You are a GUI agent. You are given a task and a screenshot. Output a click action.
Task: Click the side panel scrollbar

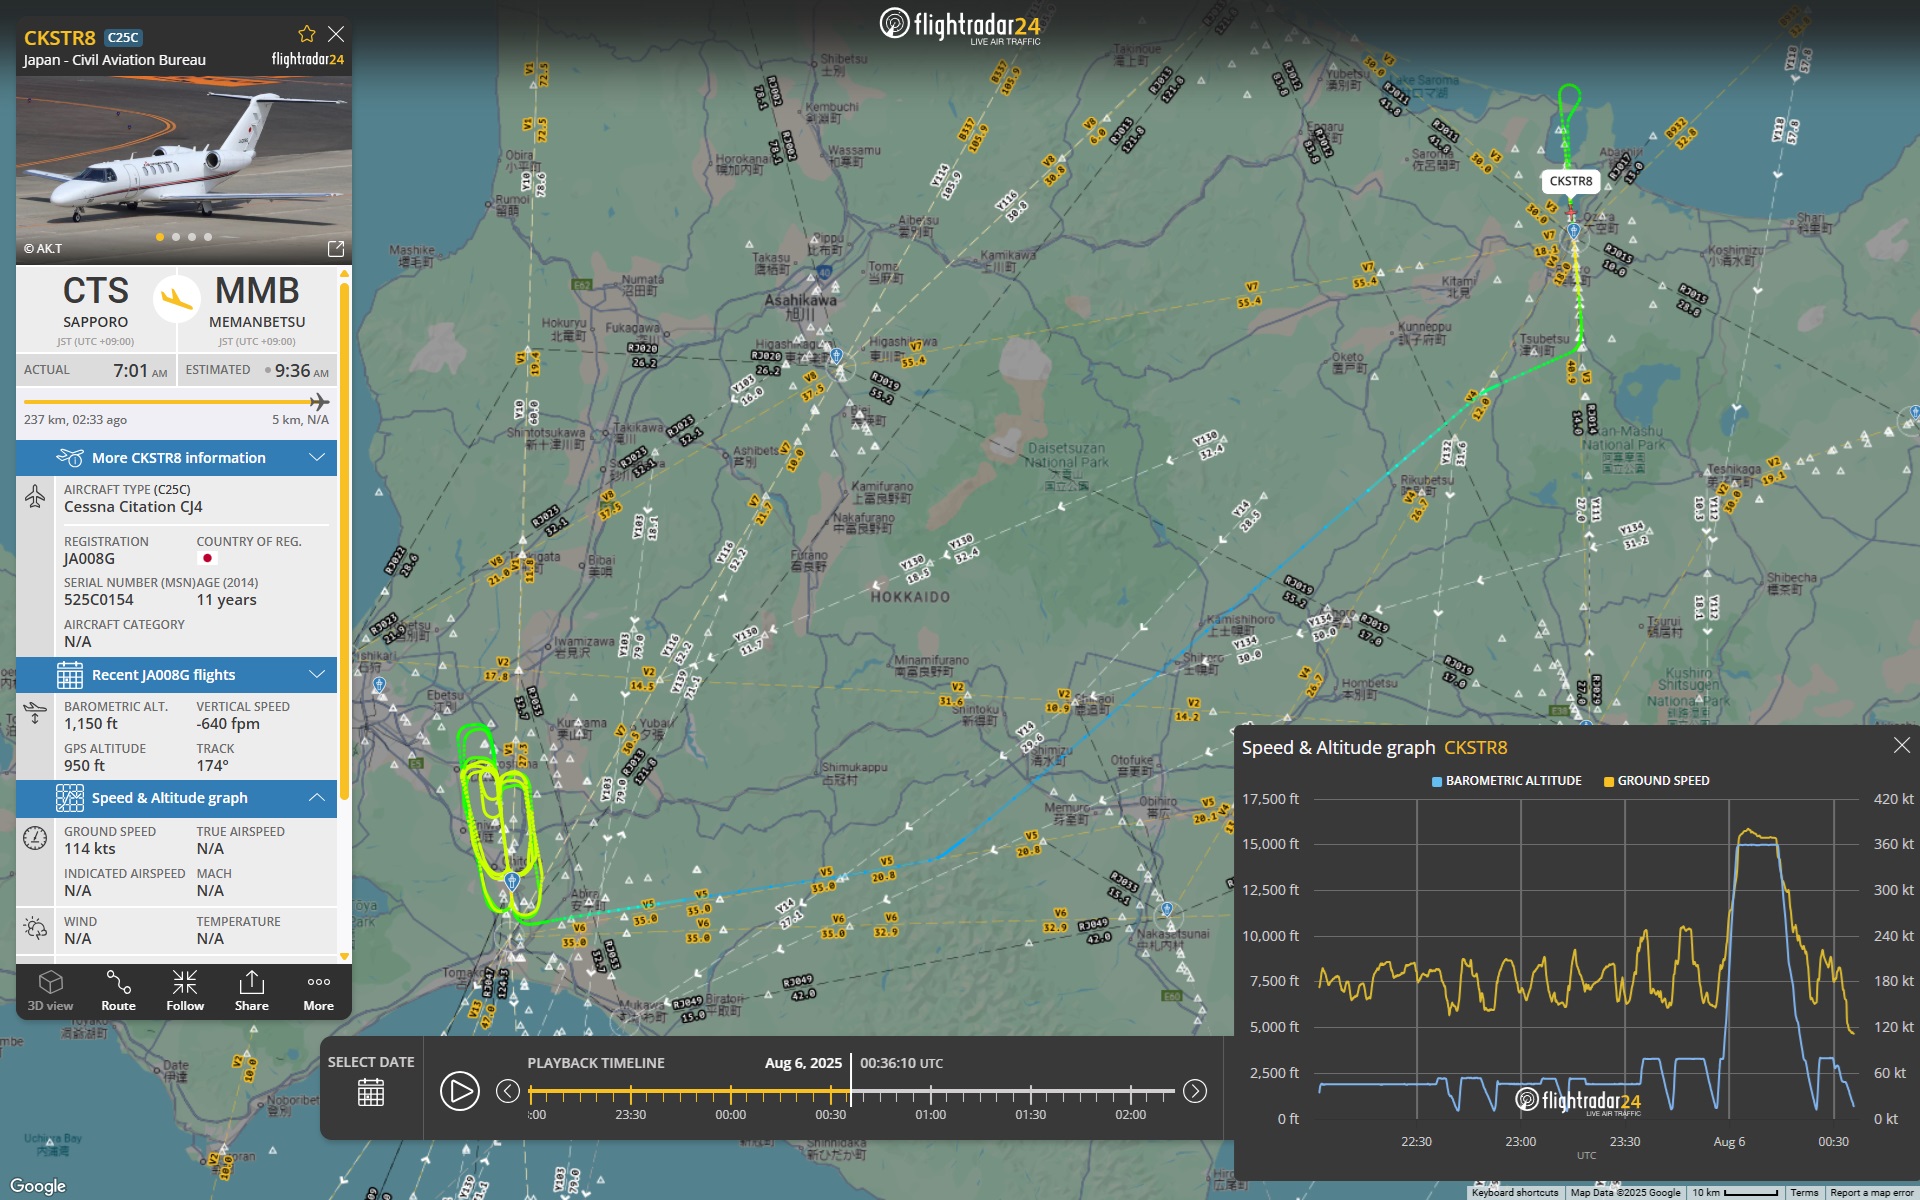(x=345, y=540)
